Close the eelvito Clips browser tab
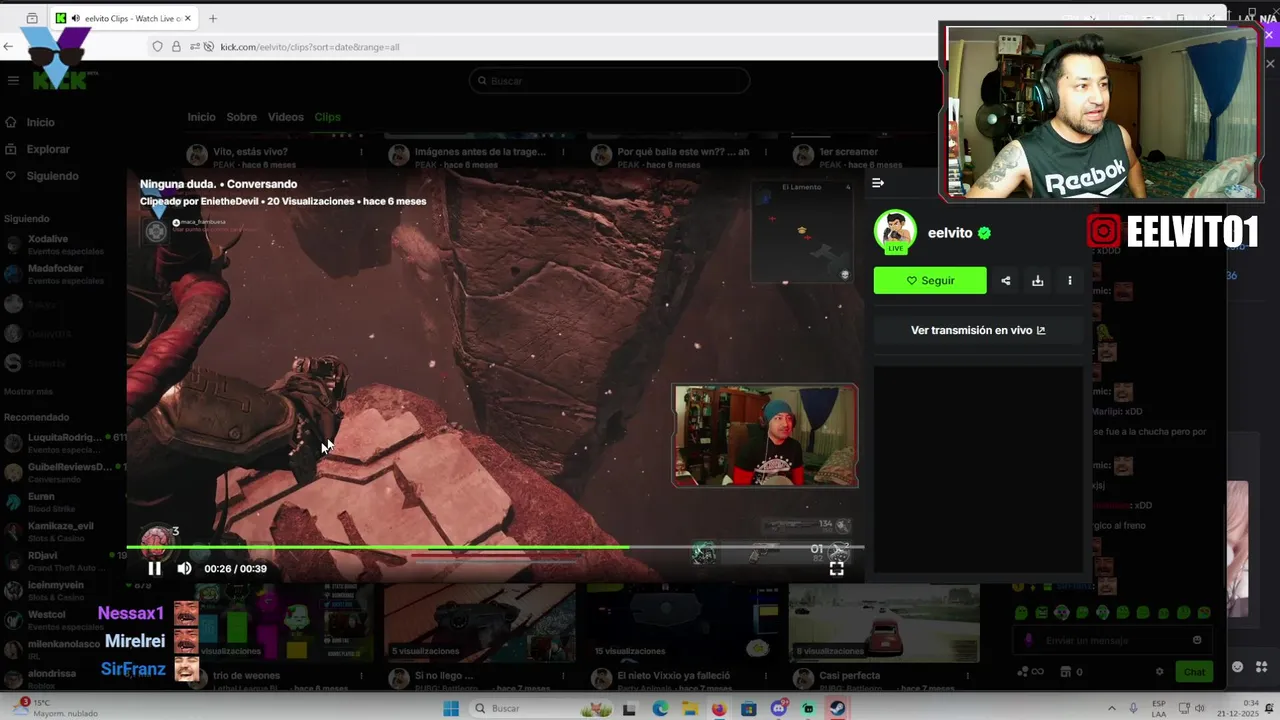Screen dimensions: 1280x720 pos(187,18)
